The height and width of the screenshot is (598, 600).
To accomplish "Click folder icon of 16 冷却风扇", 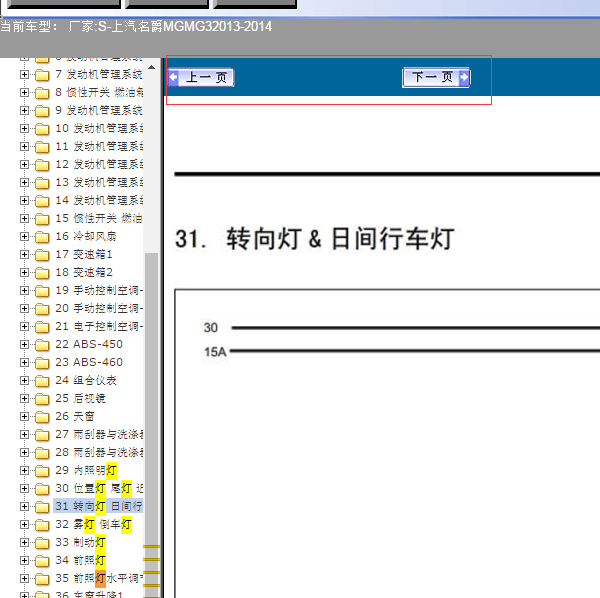I will 42,237.
